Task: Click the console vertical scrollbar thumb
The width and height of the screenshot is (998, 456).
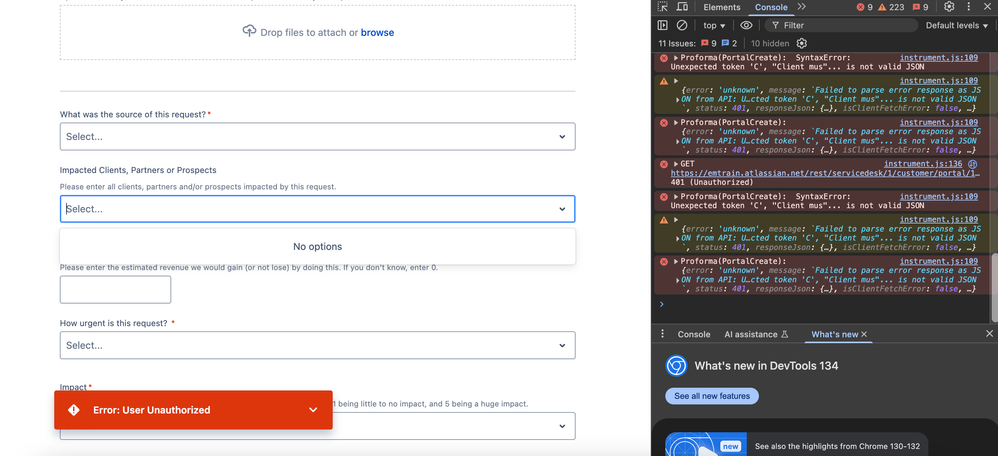Action: 994,288
